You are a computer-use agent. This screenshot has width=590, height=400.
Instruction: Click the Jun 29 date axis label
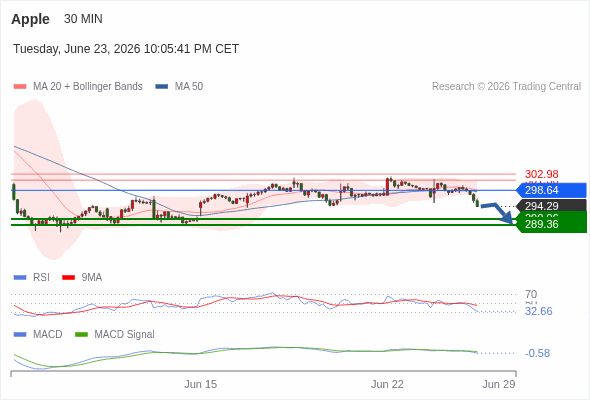[x=499, y=384]
